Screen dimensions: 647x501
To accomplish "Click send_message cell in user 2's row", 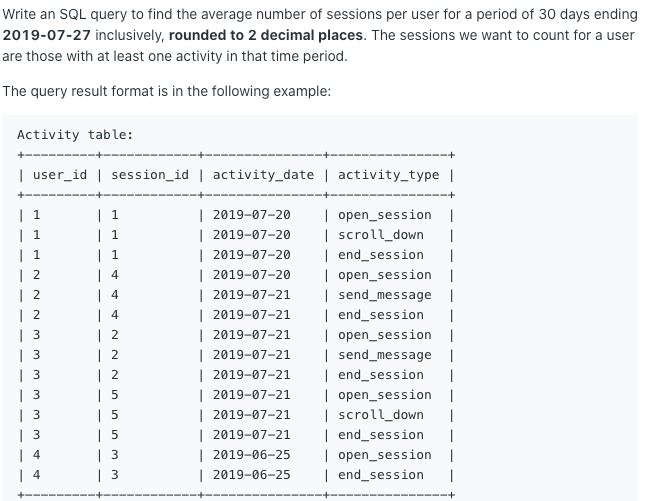I will tap(385, 295).
